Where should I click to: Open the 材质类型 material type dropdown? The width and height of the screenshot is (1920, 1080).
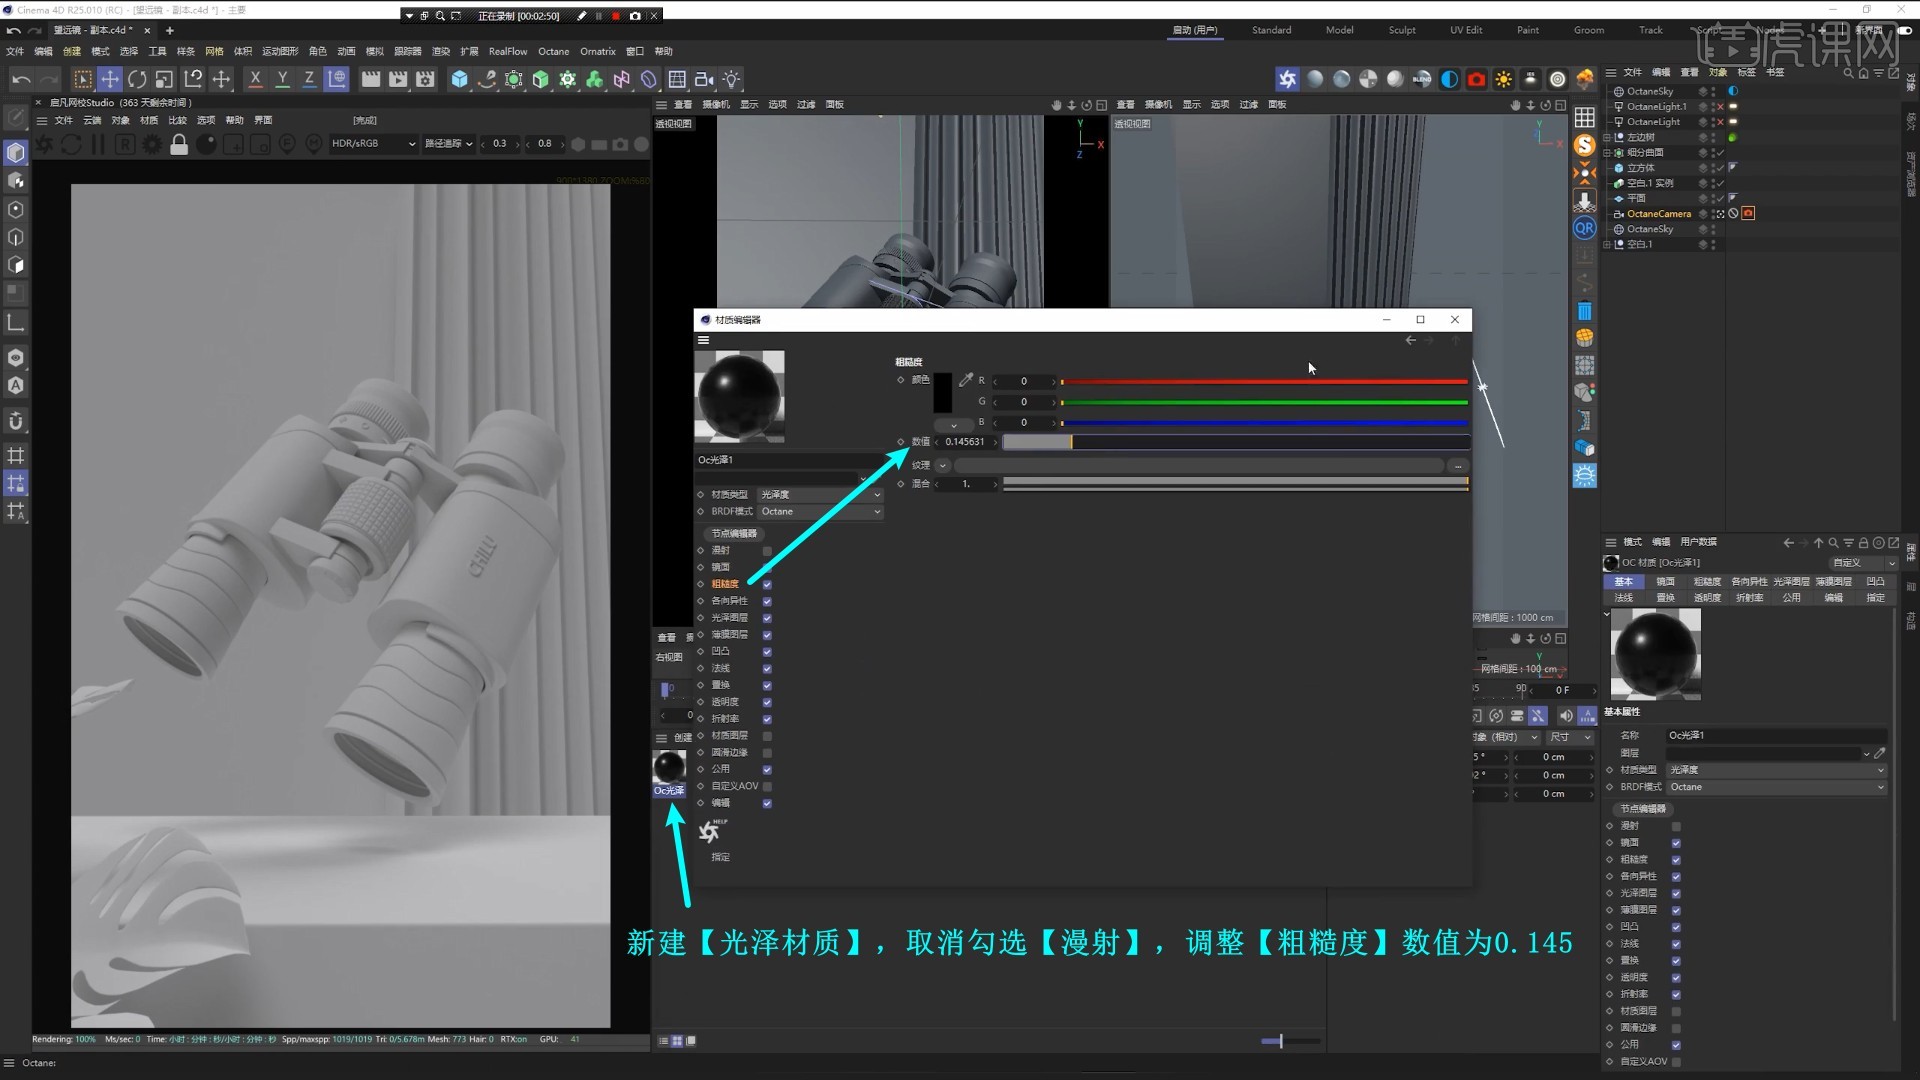(820, 493)
